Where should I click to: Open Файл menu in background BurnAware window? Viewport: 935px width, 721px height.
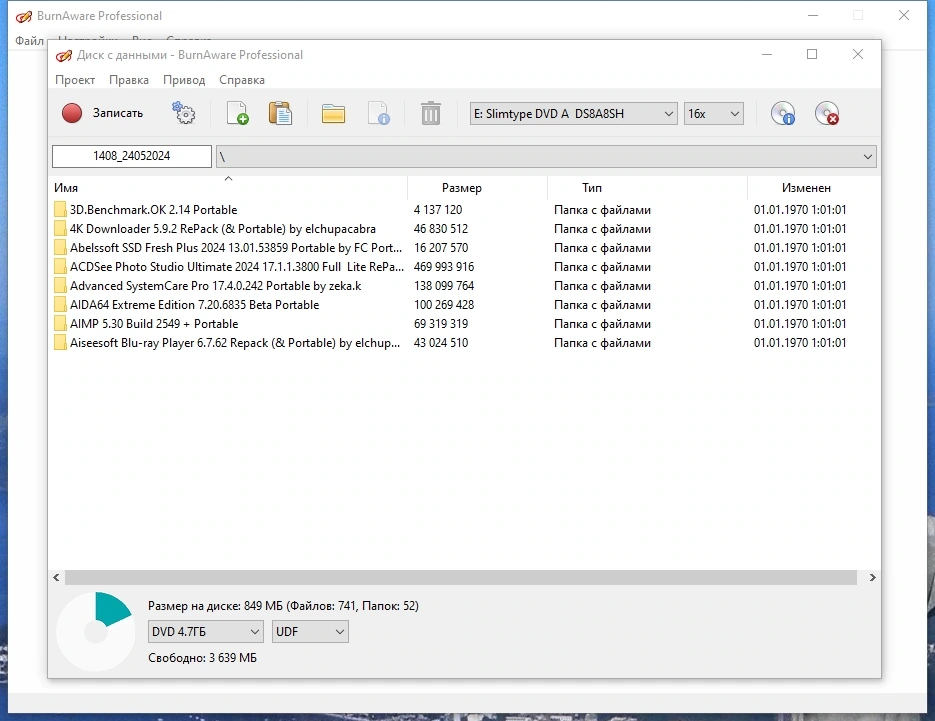pyautogui.click(x=29, y=41)
